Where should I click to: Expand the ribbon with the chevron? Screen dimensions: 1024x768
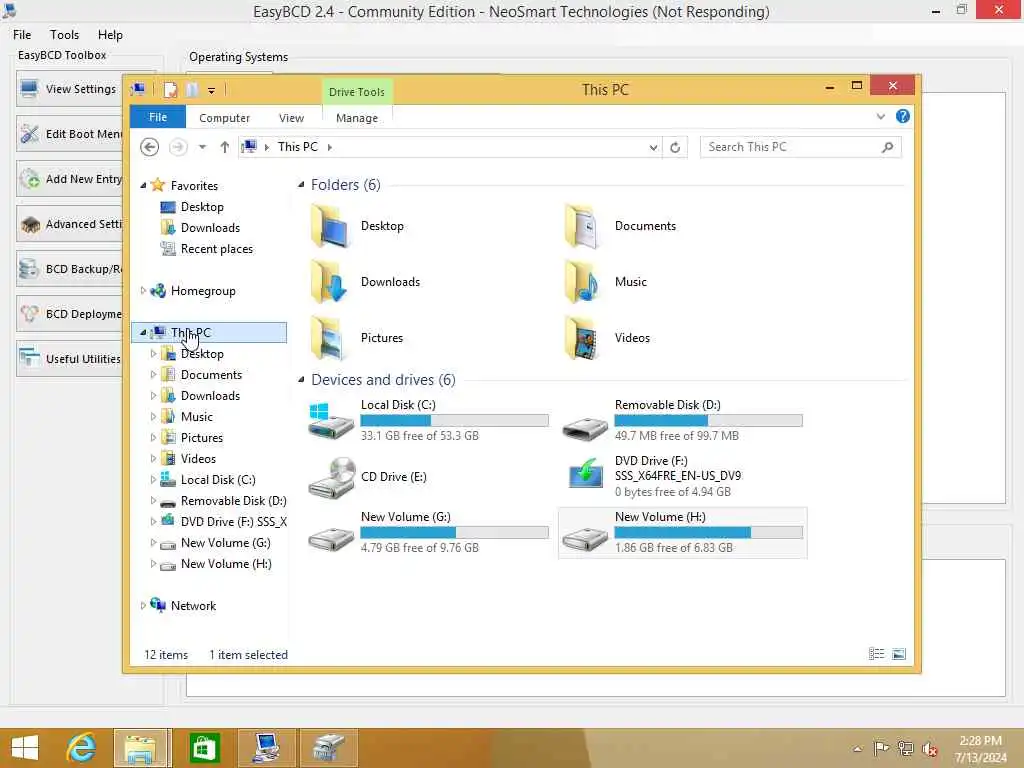pyautogui.click(x=881, y=116)
